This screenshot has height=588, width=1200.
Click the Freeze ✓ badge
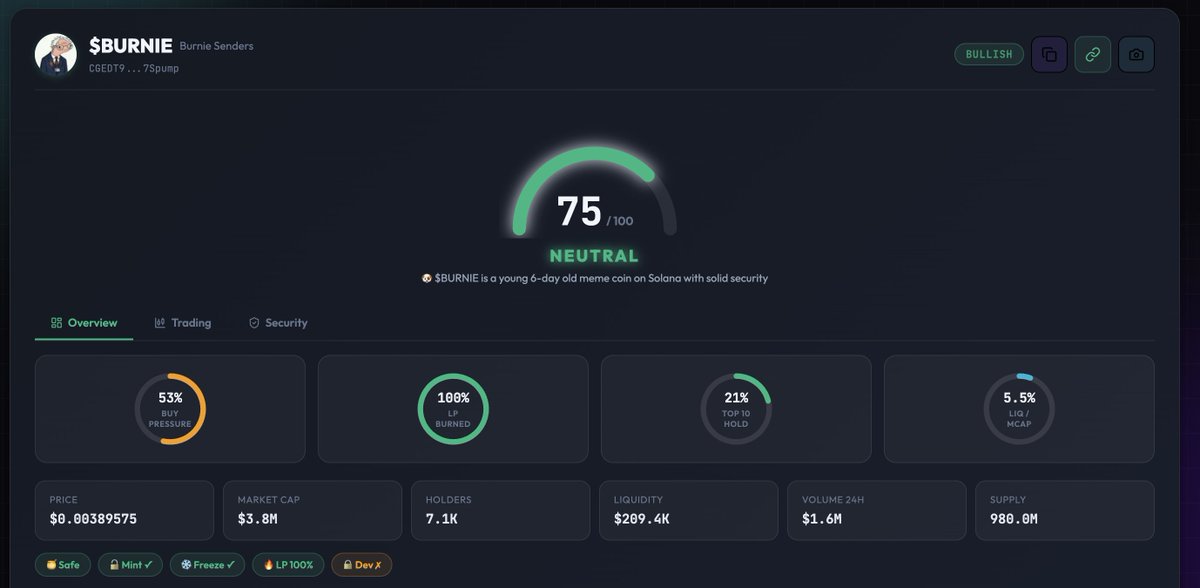(208, 565)
